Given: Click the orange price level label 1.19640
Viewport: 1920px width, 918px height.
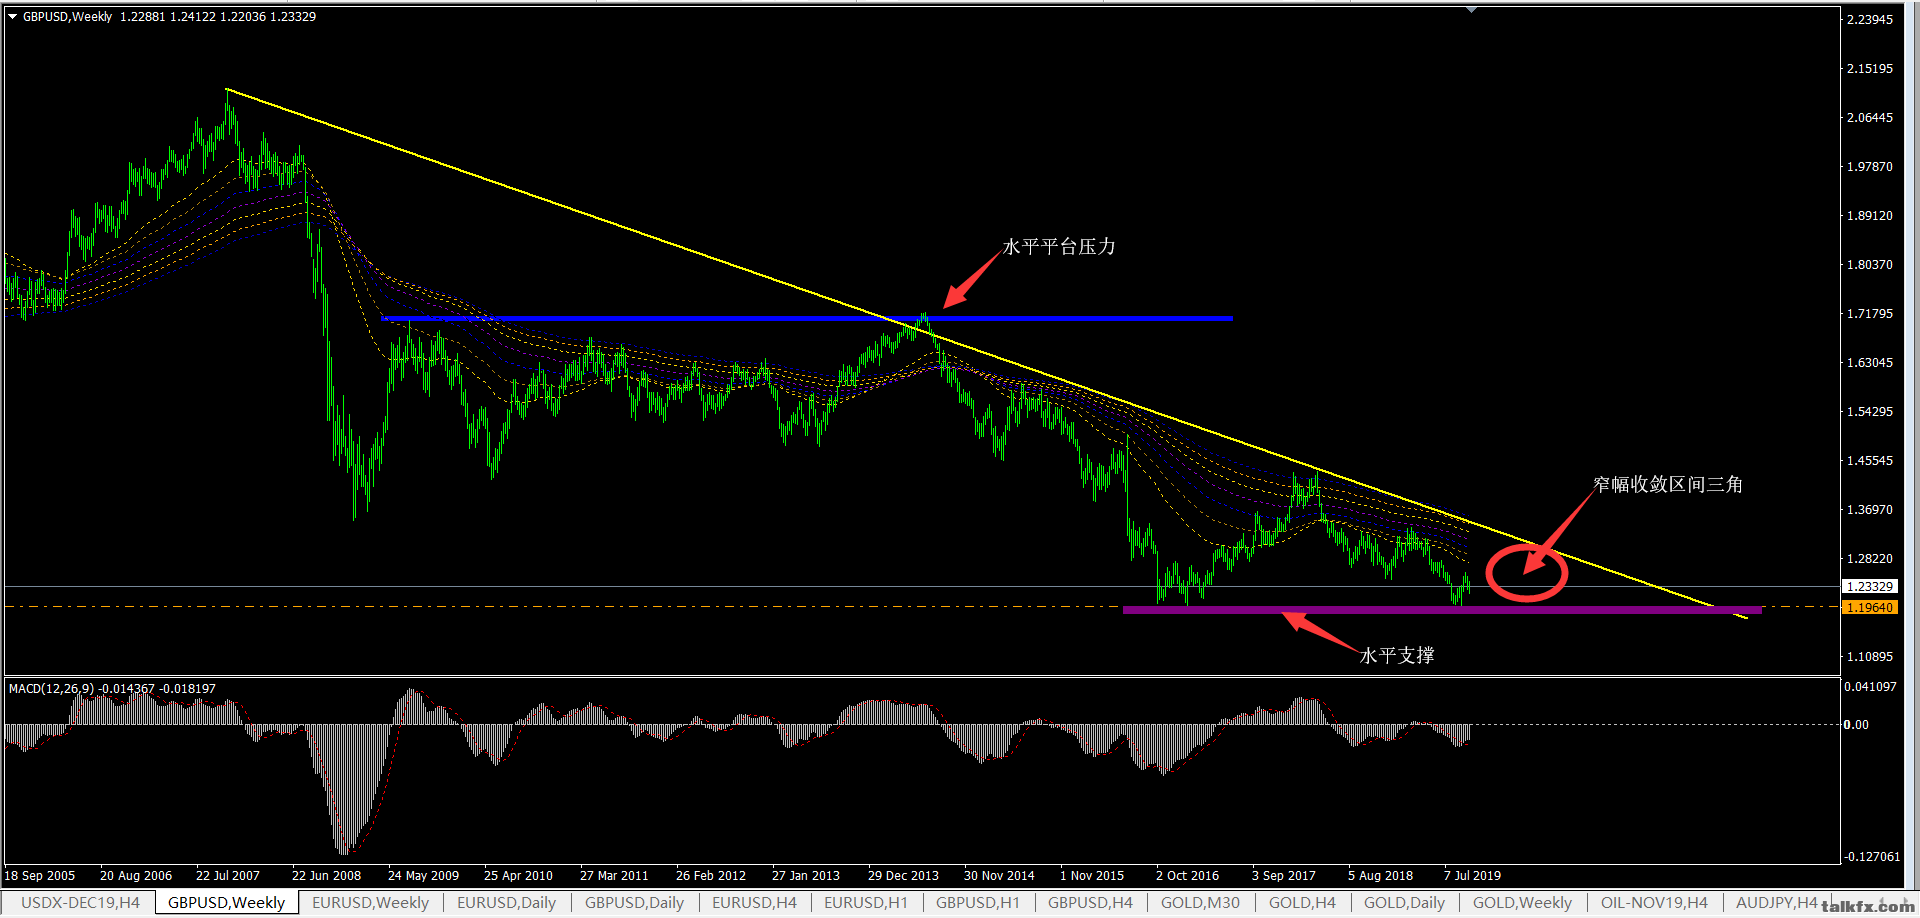Looking at the screenshot, I should point(1870,607).
